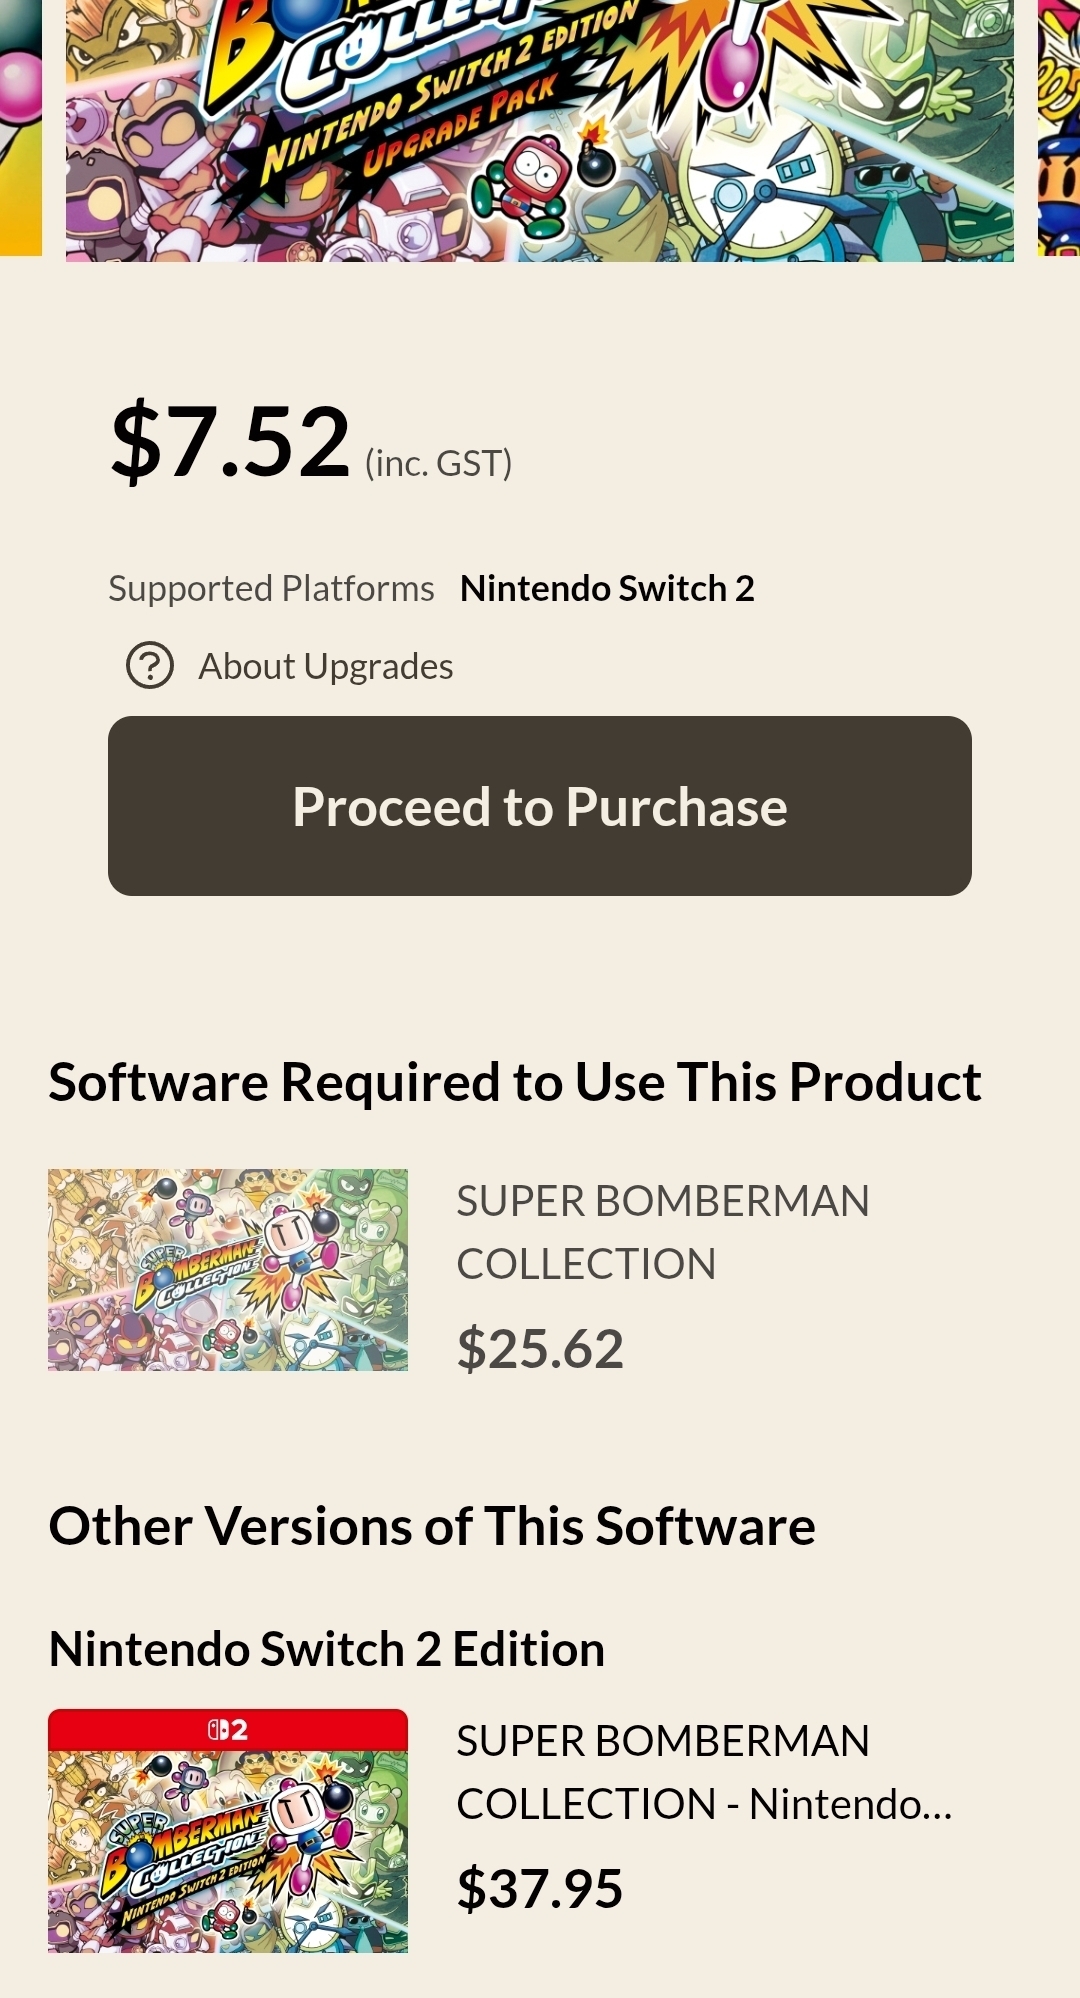Select the Nintendo Switch 2 platform text
The width and height of the screenshot is (1080, 1998).
607,588
